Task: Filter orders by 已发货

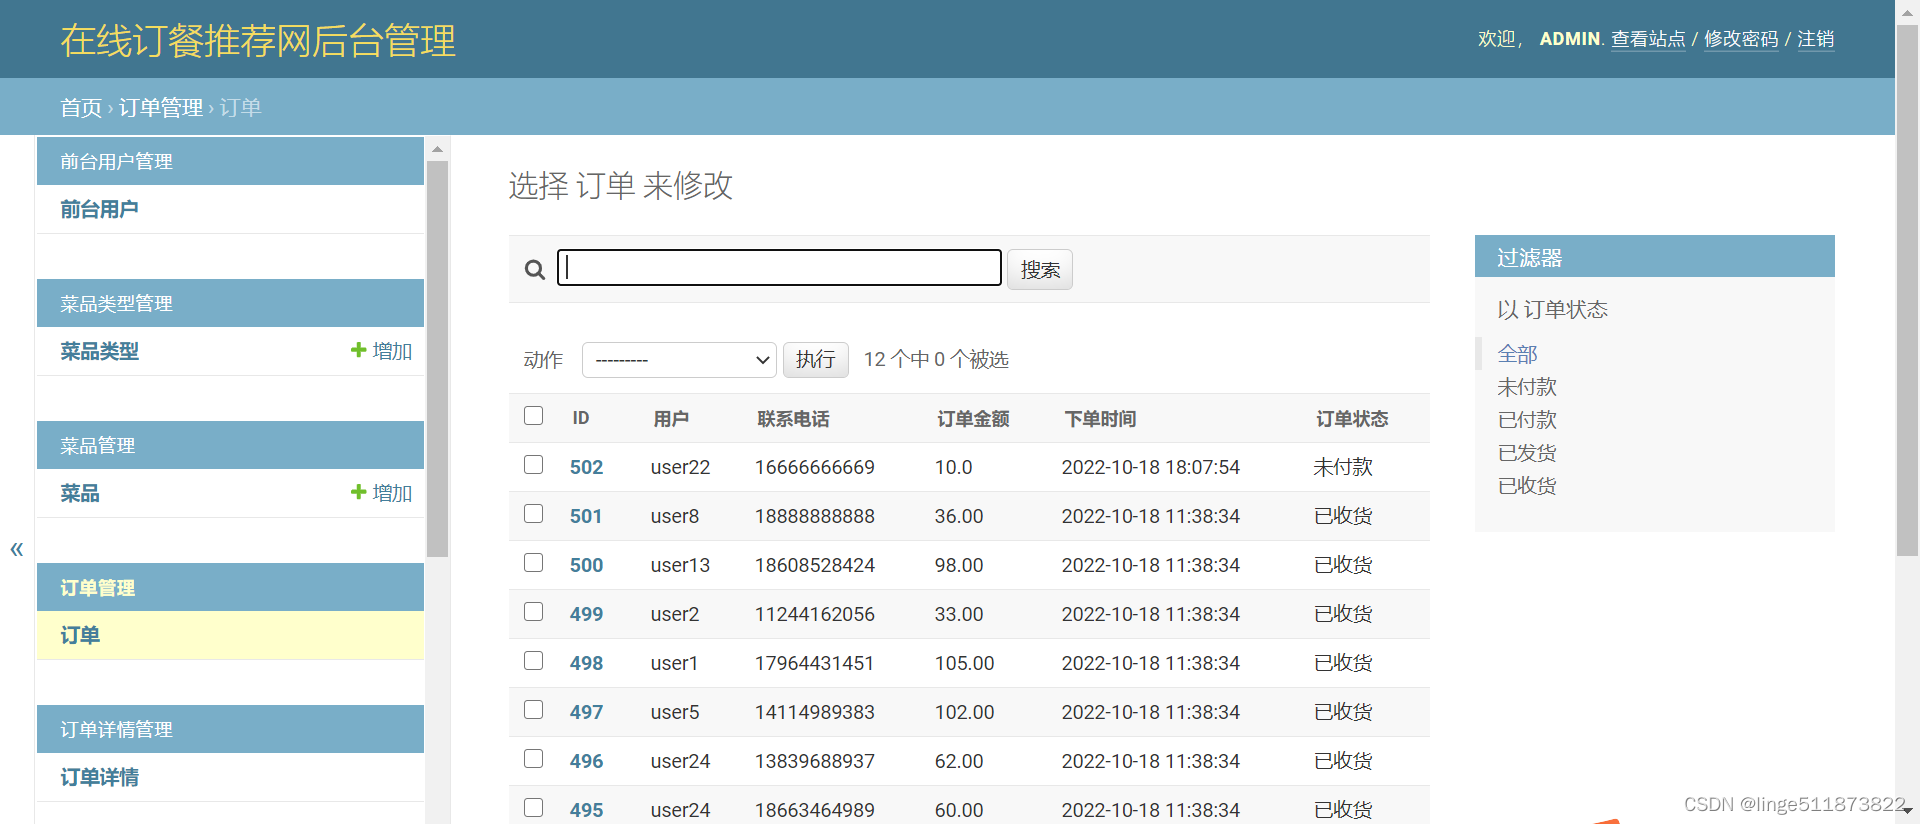Action: [1527, 453]
